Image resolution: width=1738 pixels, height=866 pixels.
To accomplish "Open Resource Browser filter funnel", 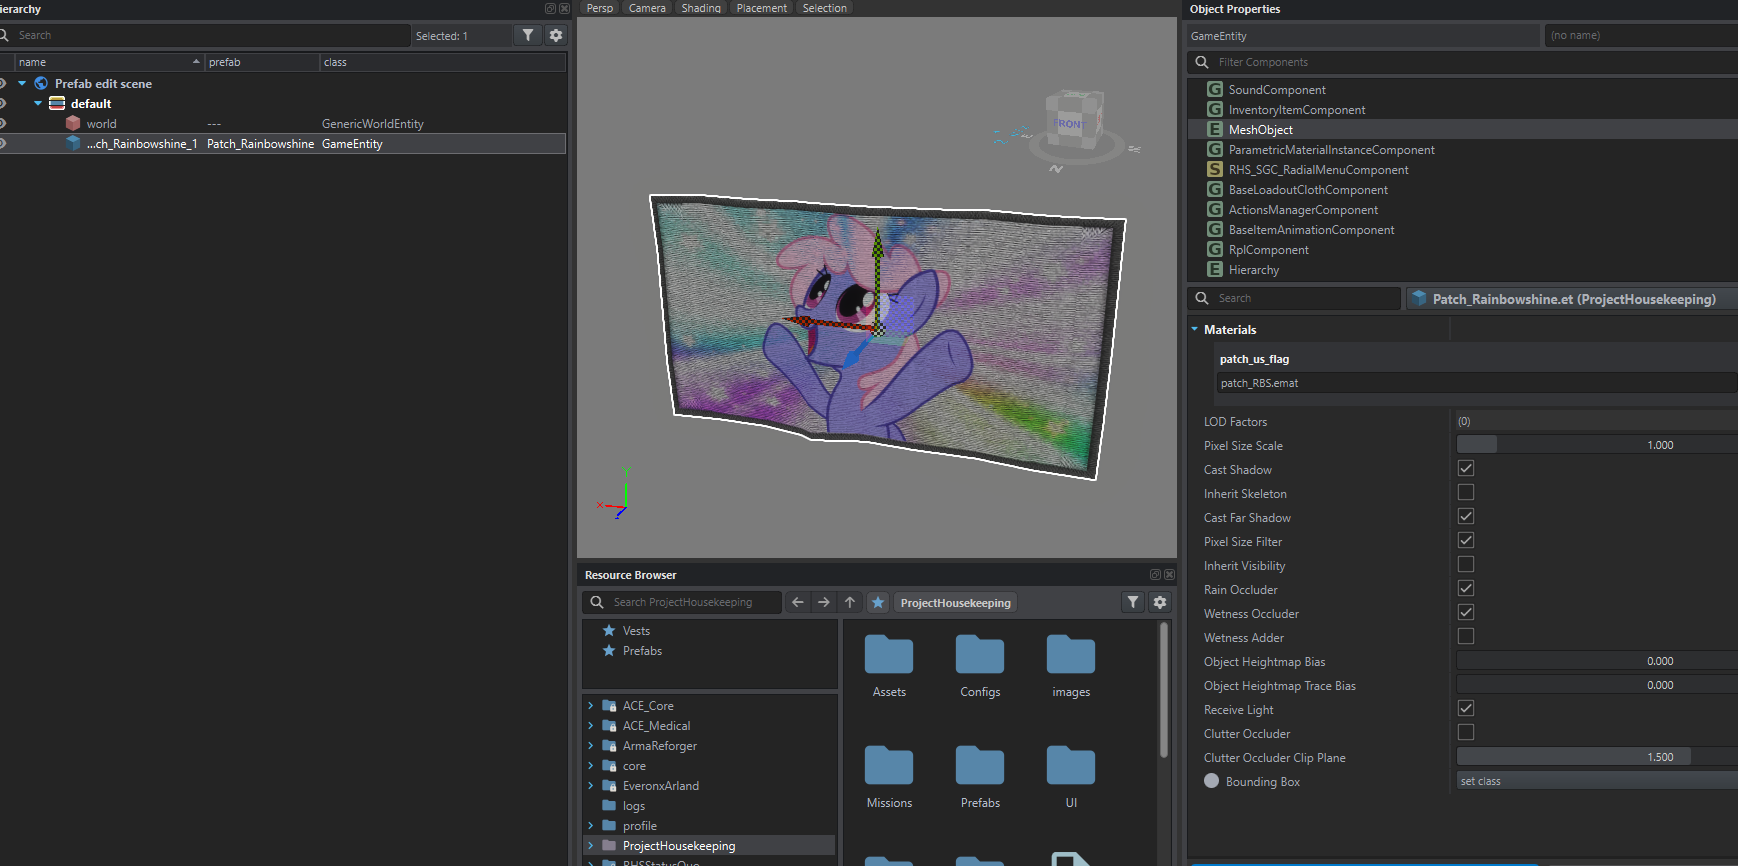I will [x=1133, y=602].
